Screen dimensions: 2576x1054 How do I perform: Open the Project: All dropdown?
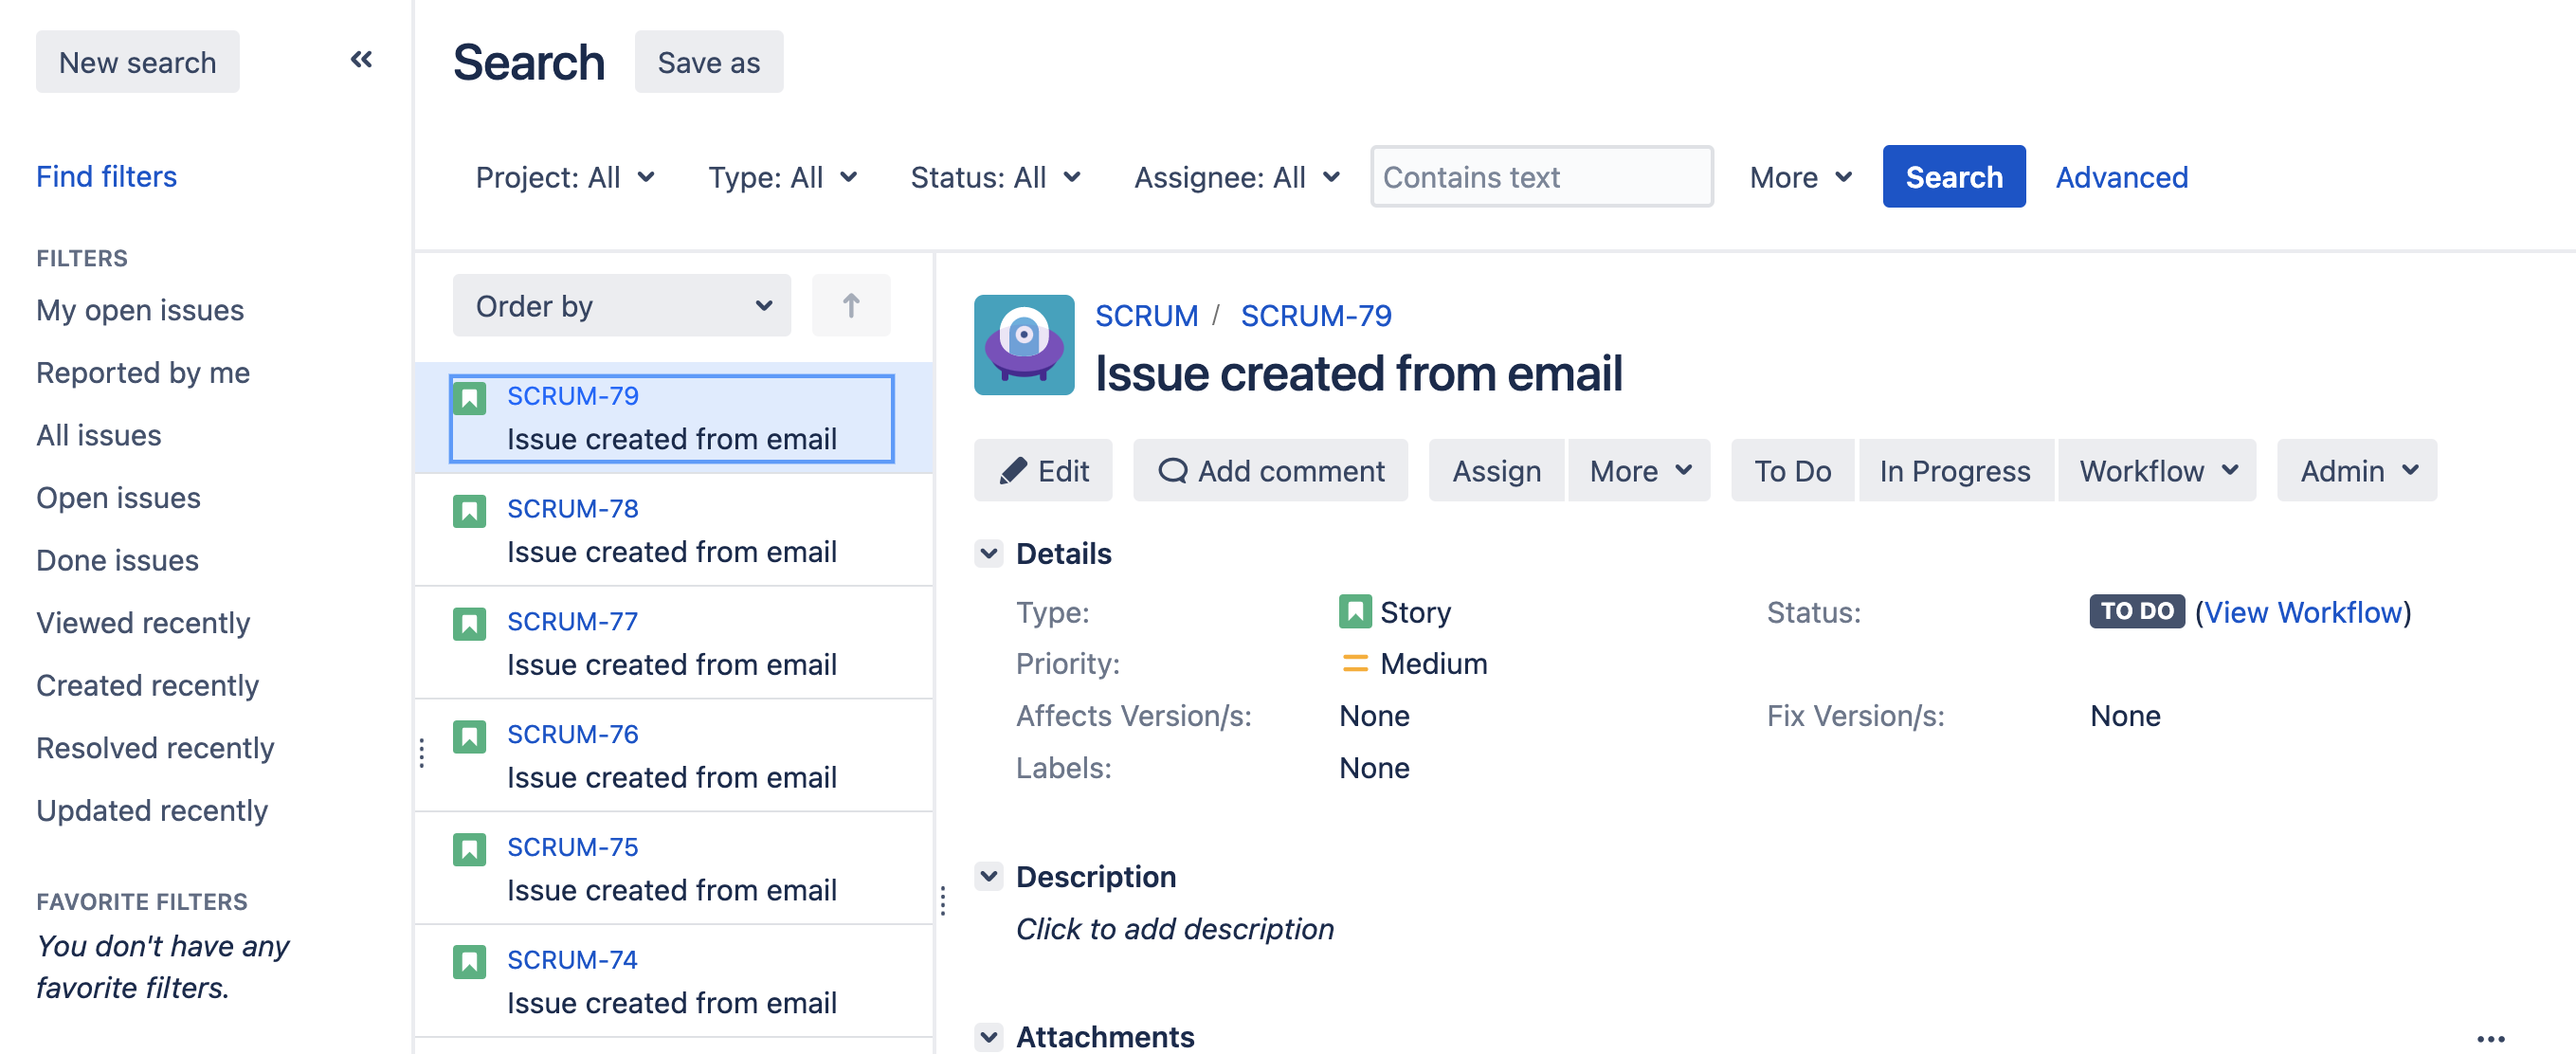point(565,177)
